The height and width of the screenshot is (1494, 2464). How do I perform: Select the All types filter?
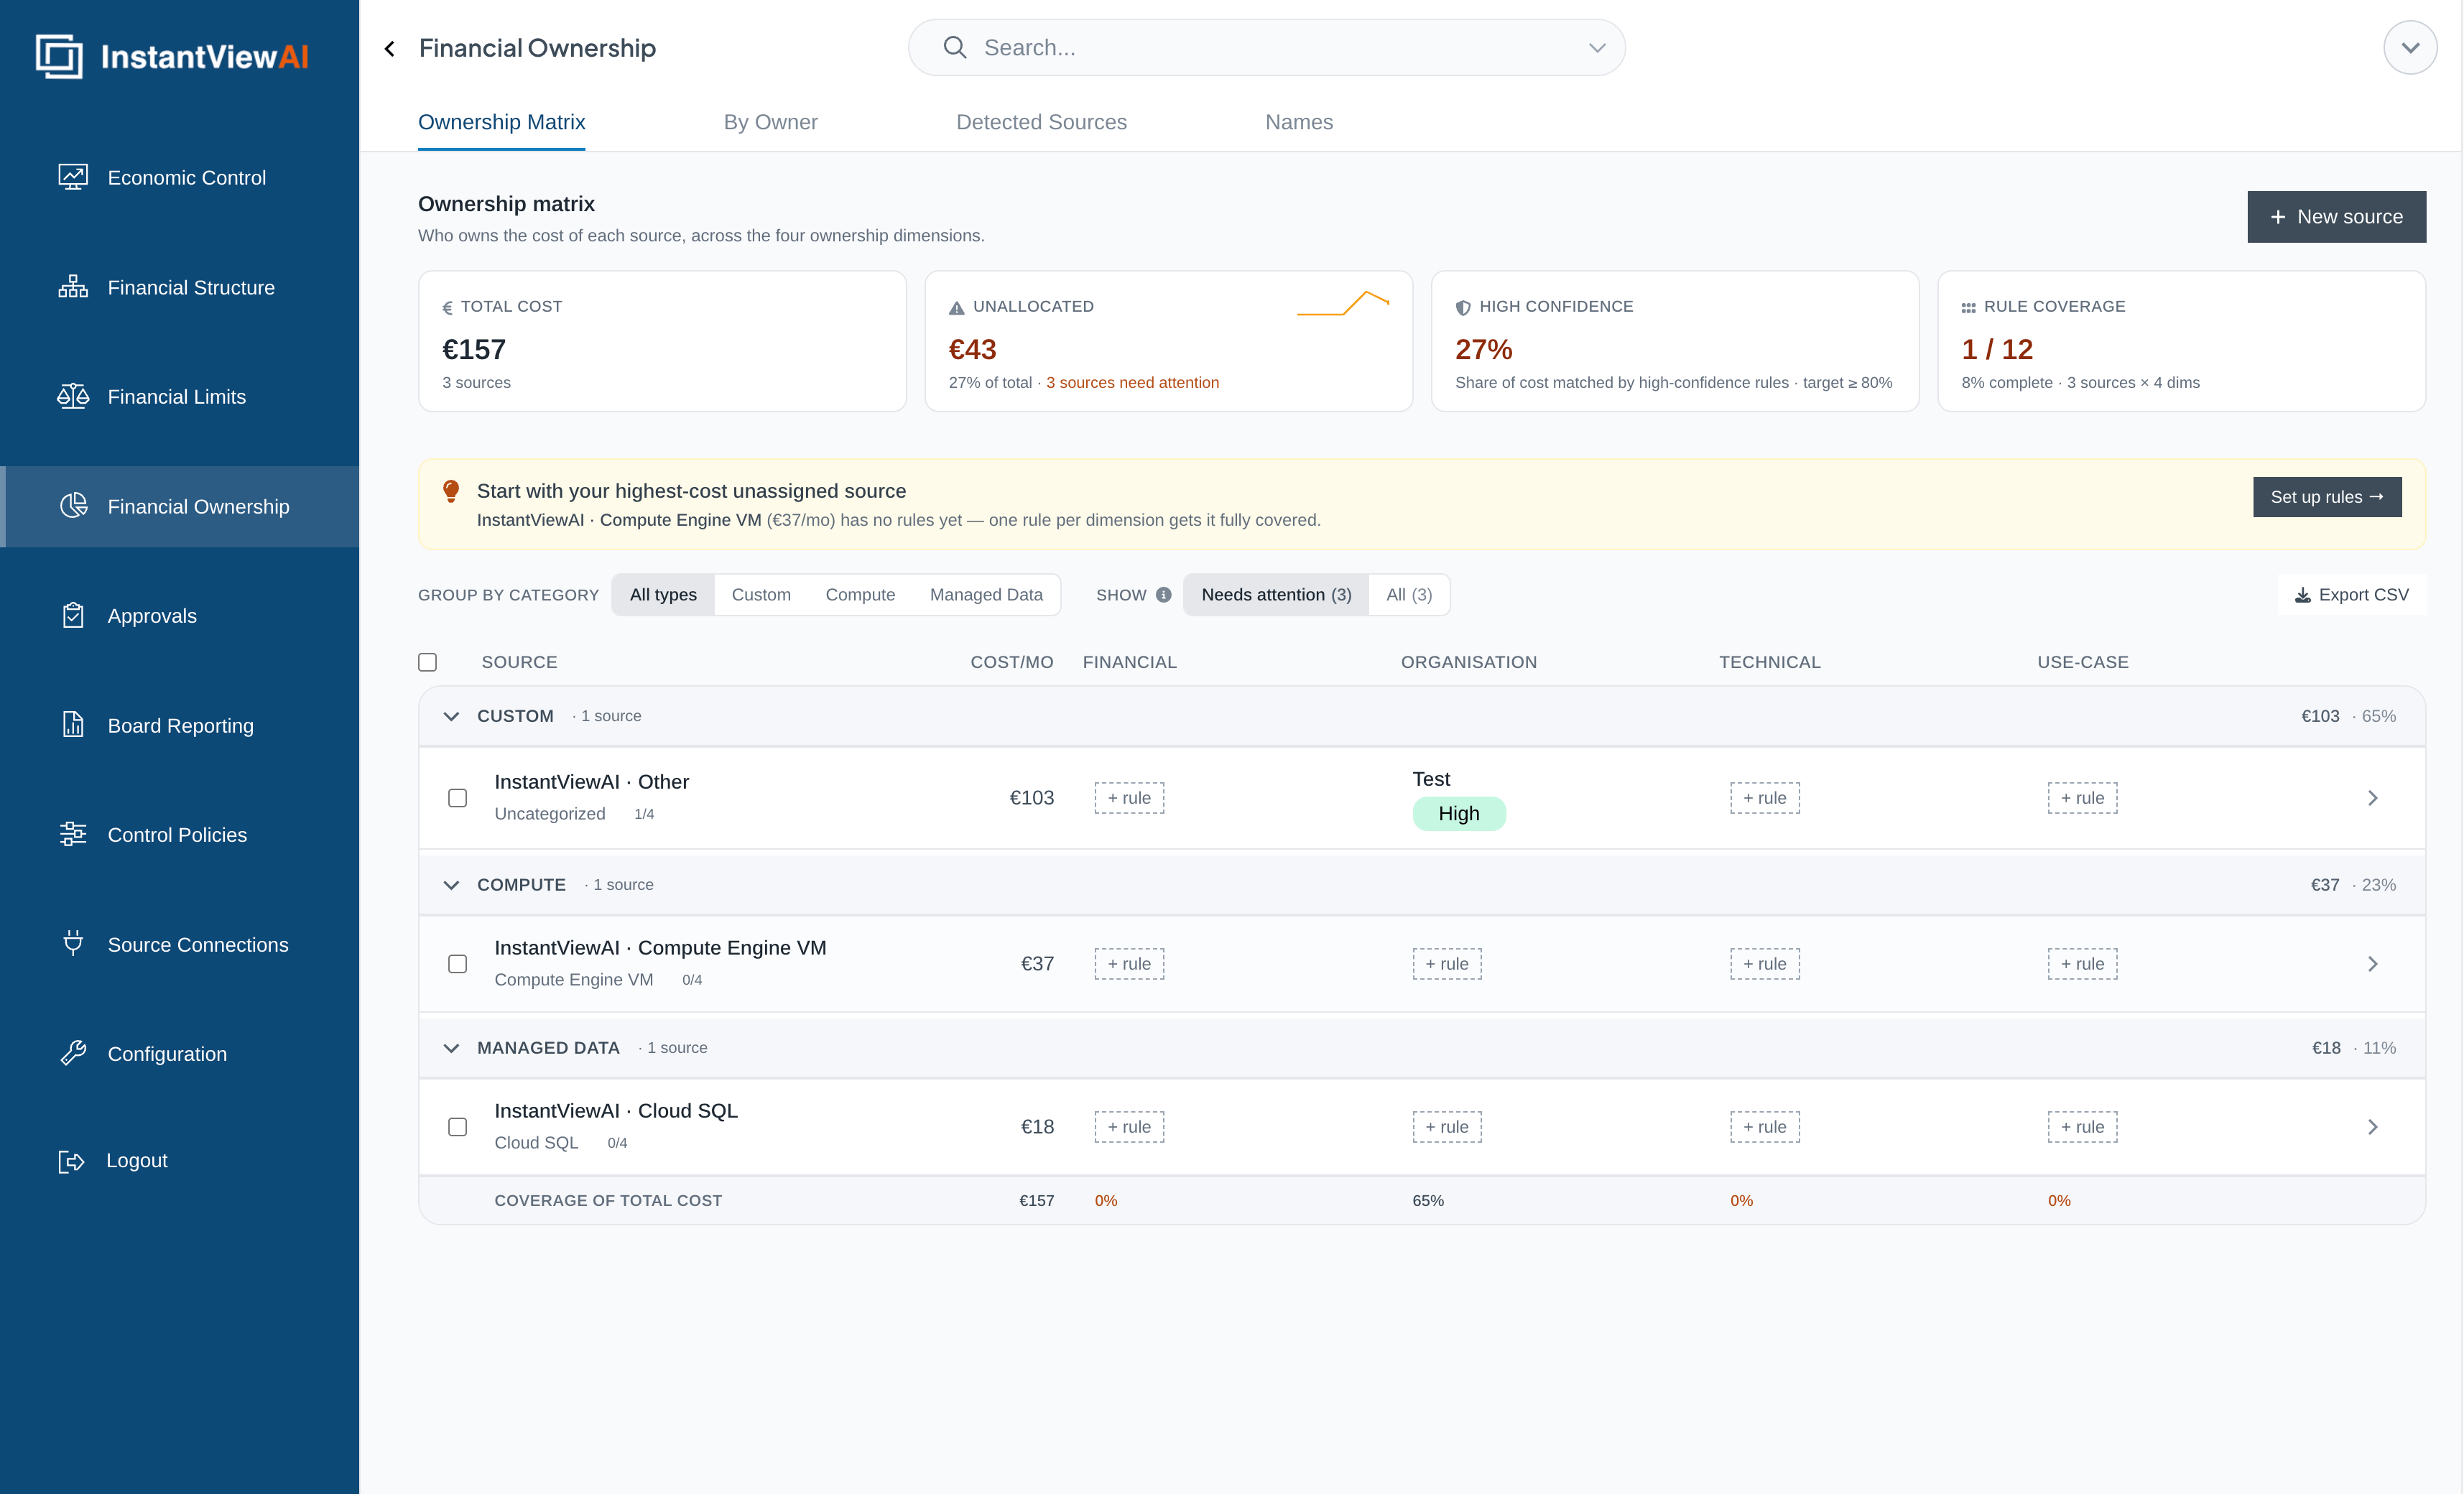pos(663,595)
